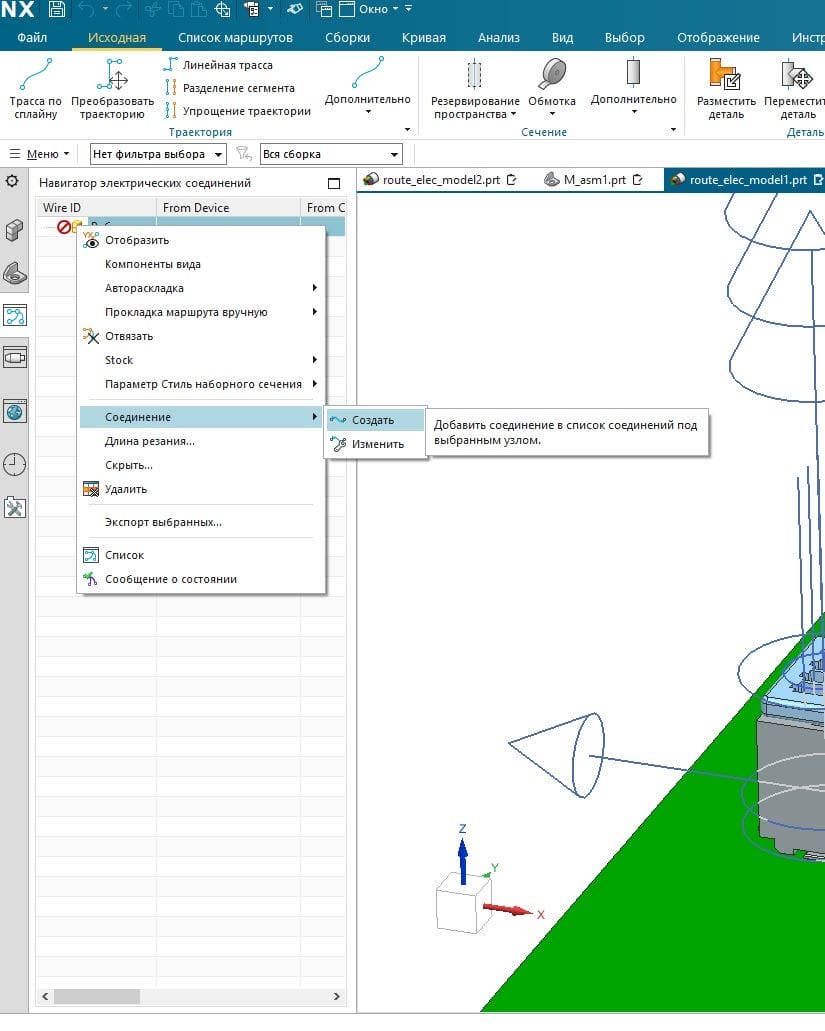The height and width of the screenshot is (1031, 825).
Task: Select the Трасса по сплайну tool
Action: pos(35,89)
